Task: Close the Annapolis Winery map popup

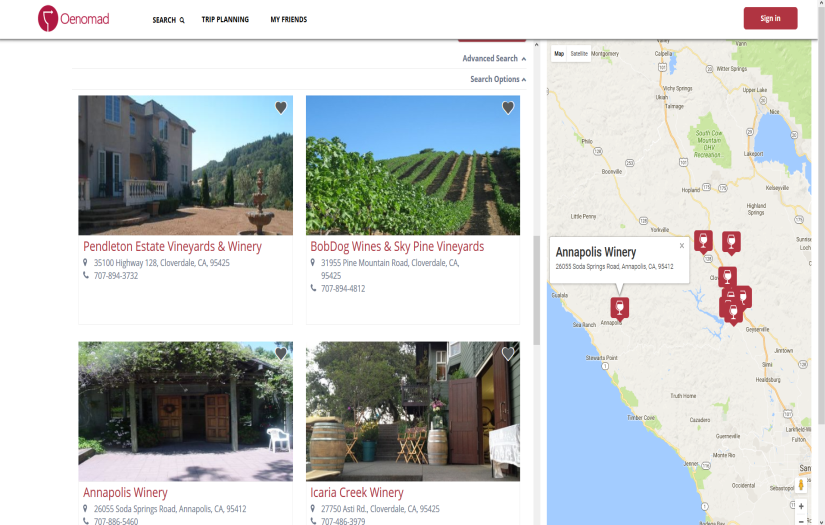Action: point(682,245)
